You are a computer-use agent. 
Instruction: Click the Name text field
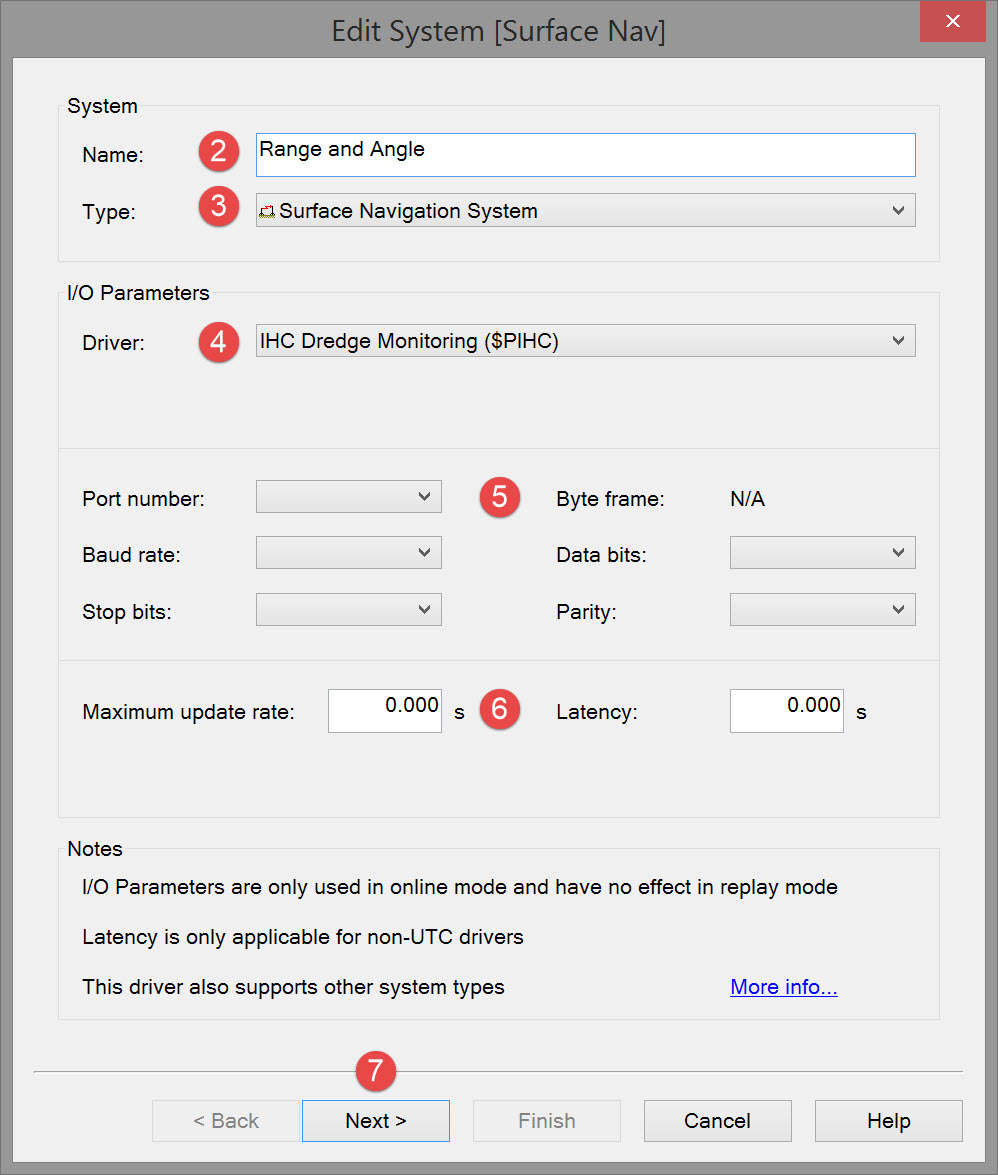585,155
